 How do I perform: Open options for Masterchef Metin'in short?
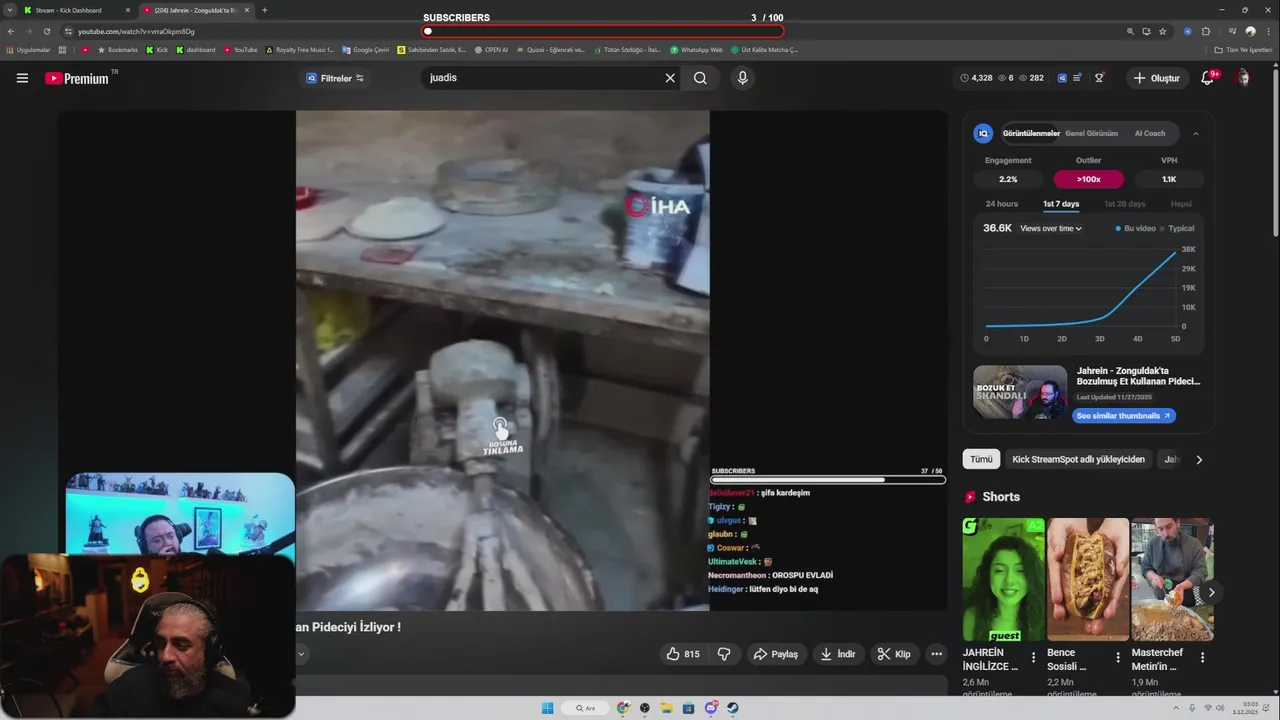[x=1202, y=658]
